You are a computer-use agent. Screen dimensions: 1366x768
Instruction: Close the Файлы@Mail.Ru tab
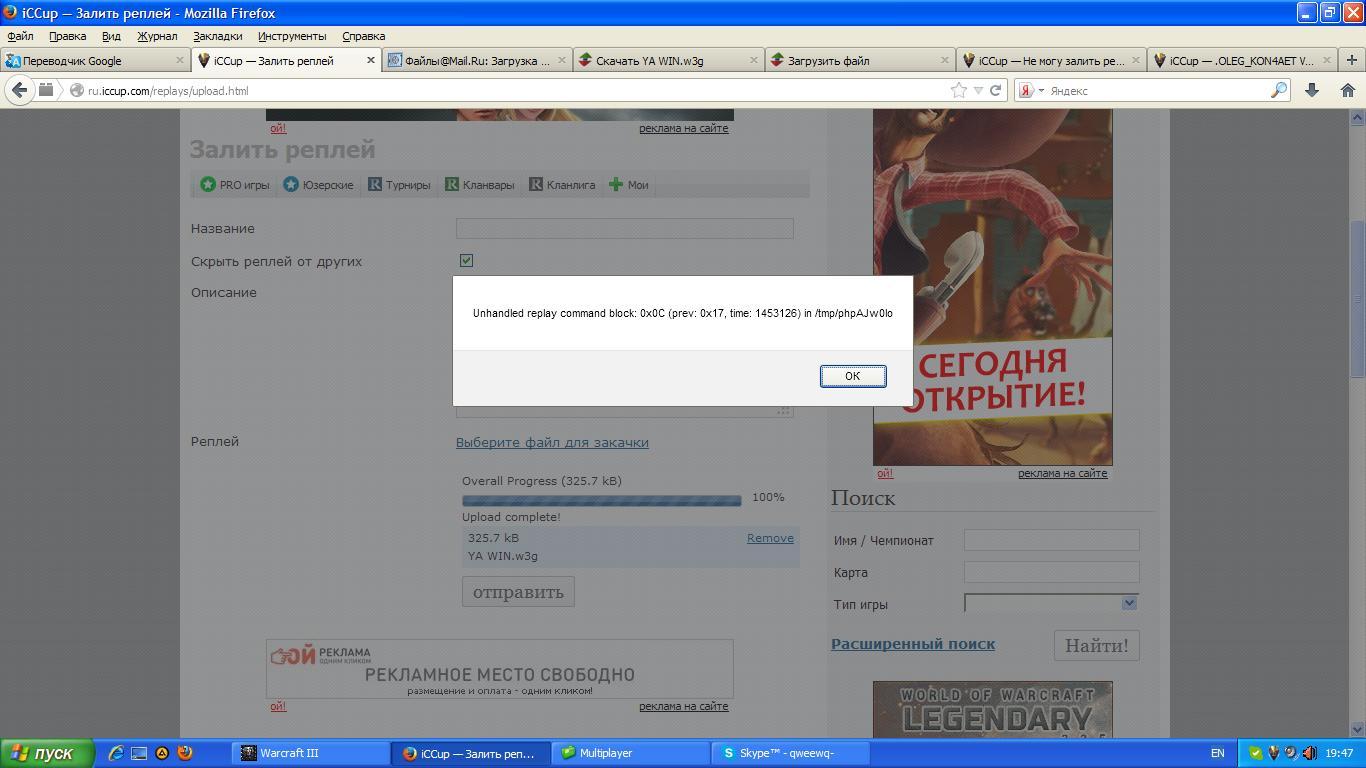562,60
